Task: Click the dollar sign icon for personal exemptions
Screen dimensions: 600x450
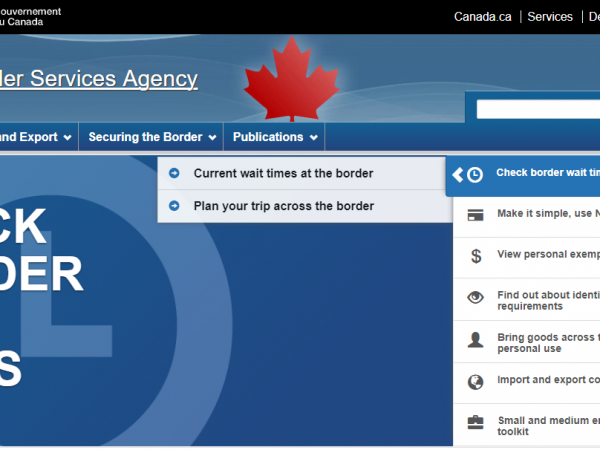Action: coord(476,255)
